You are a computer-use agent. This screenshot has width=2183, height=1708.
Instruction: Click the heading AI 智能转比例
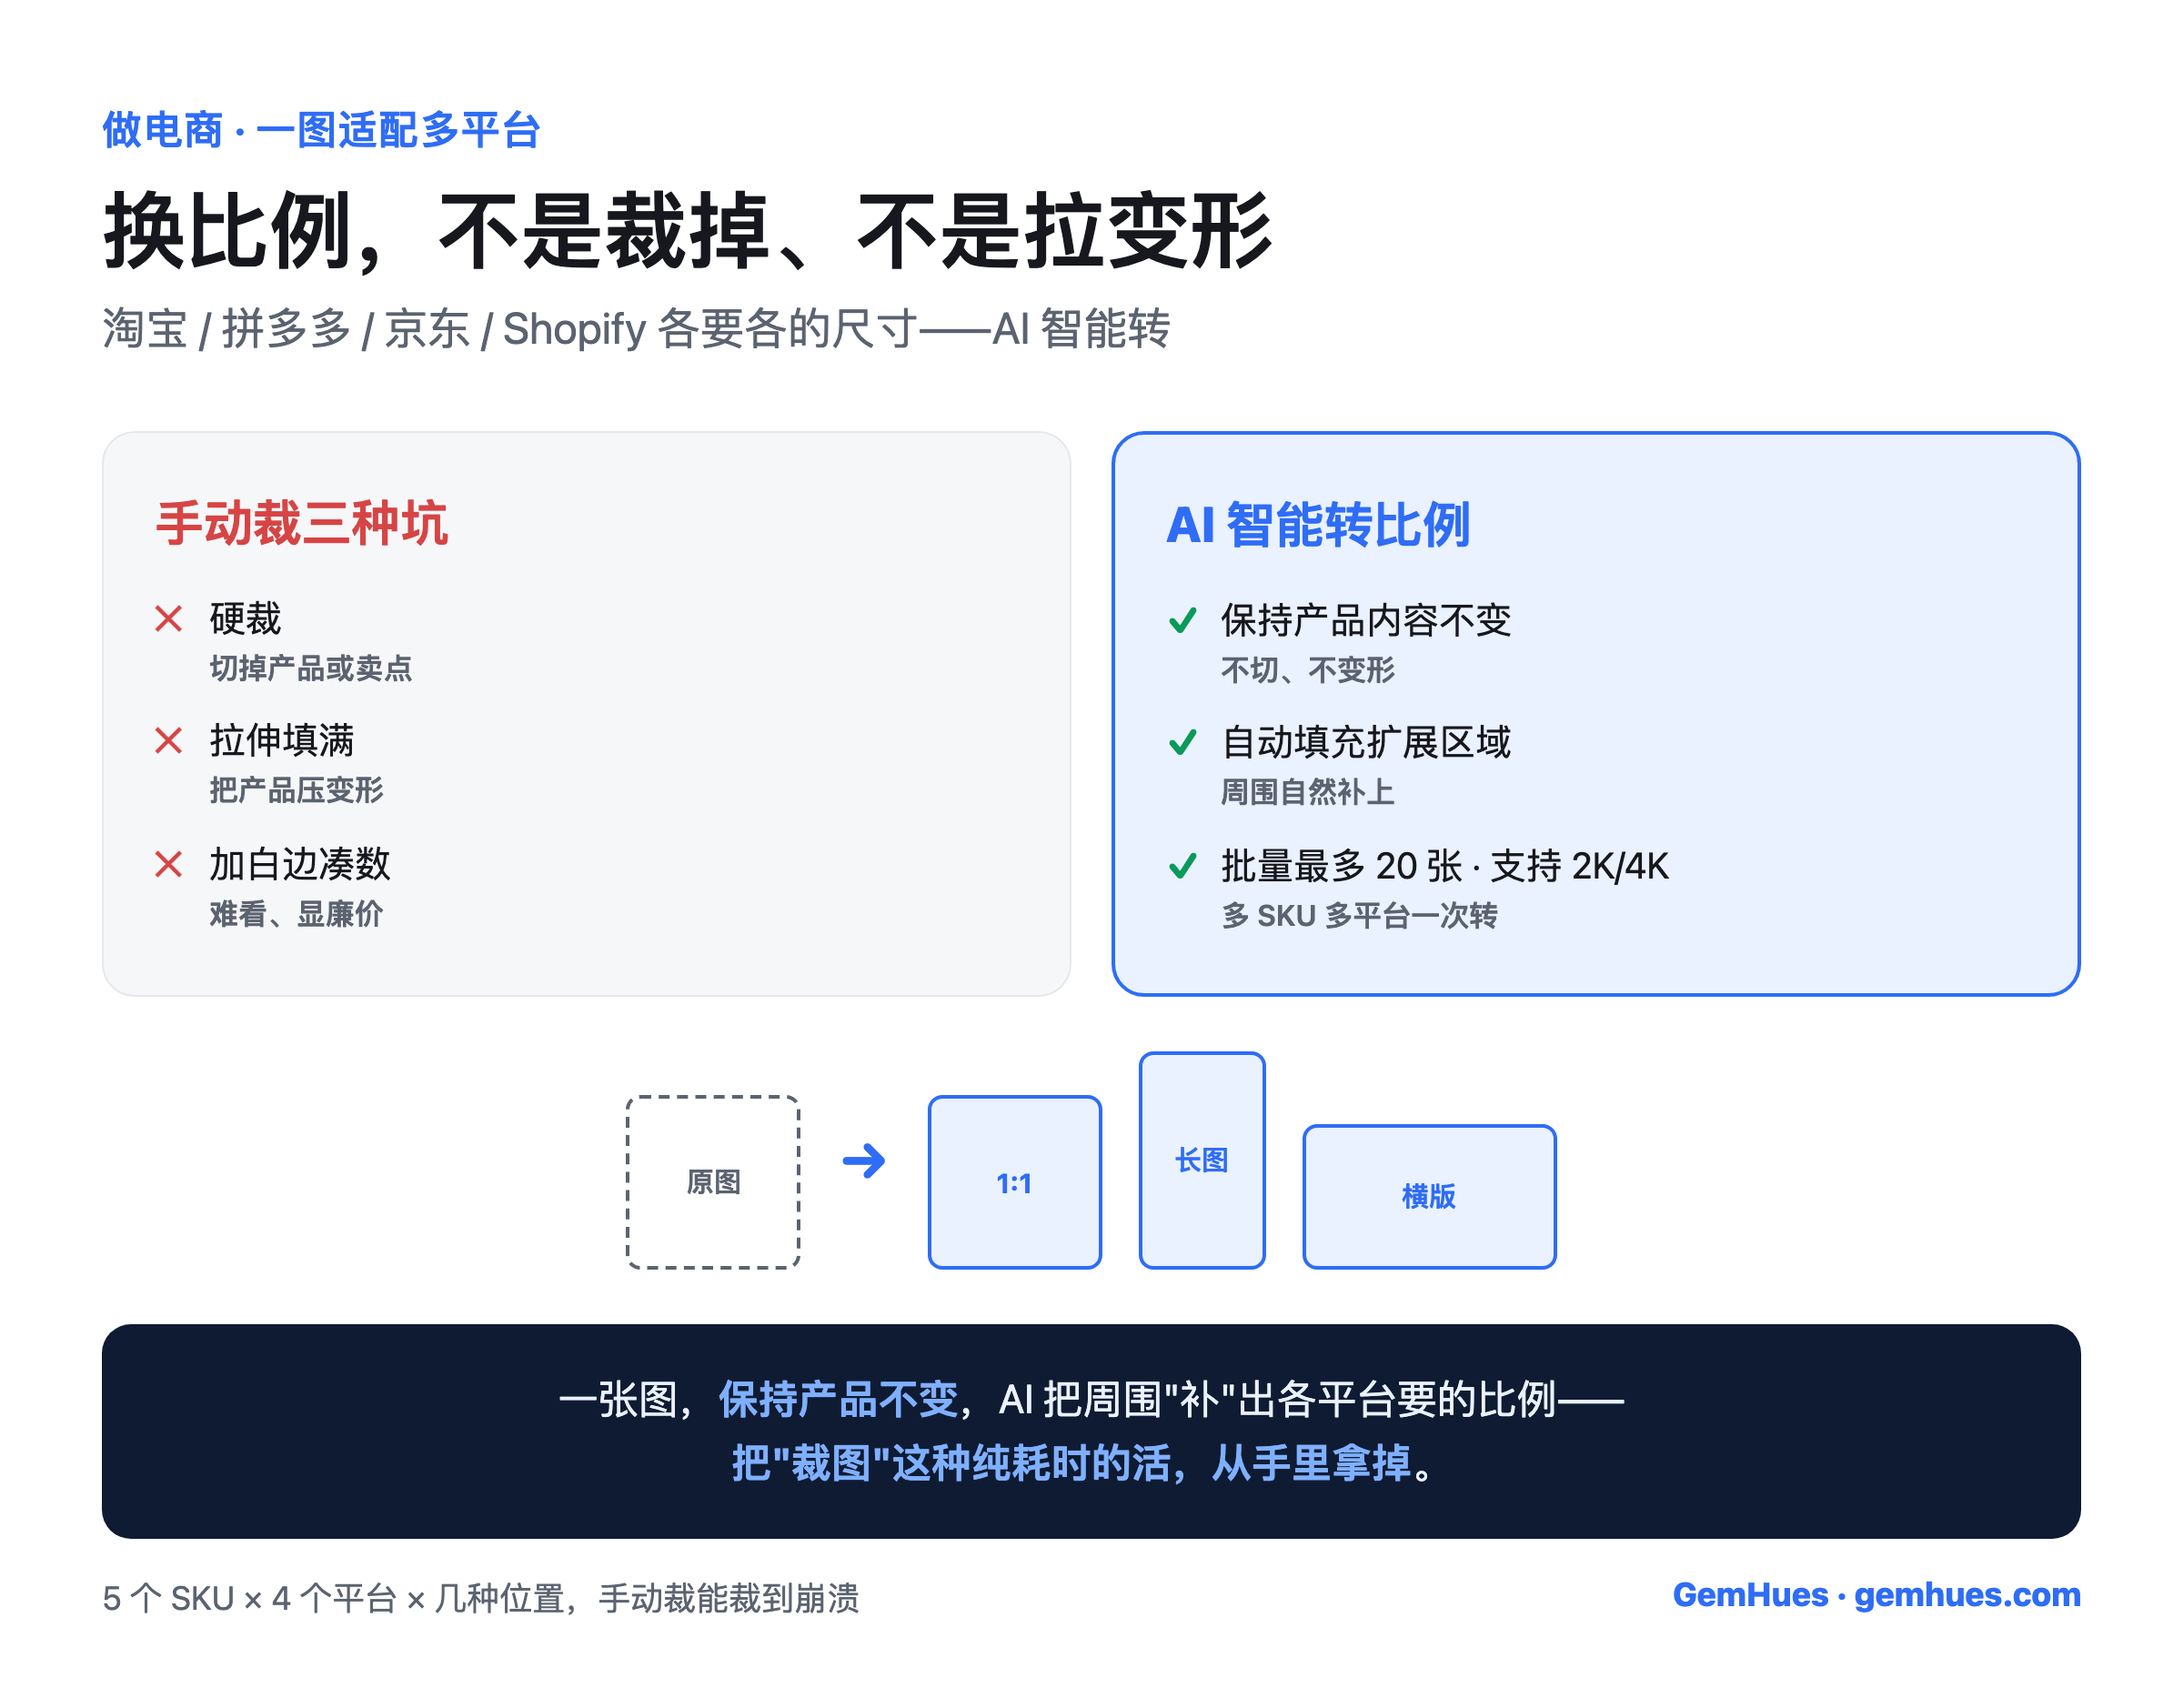click(x=1318, y=524)
